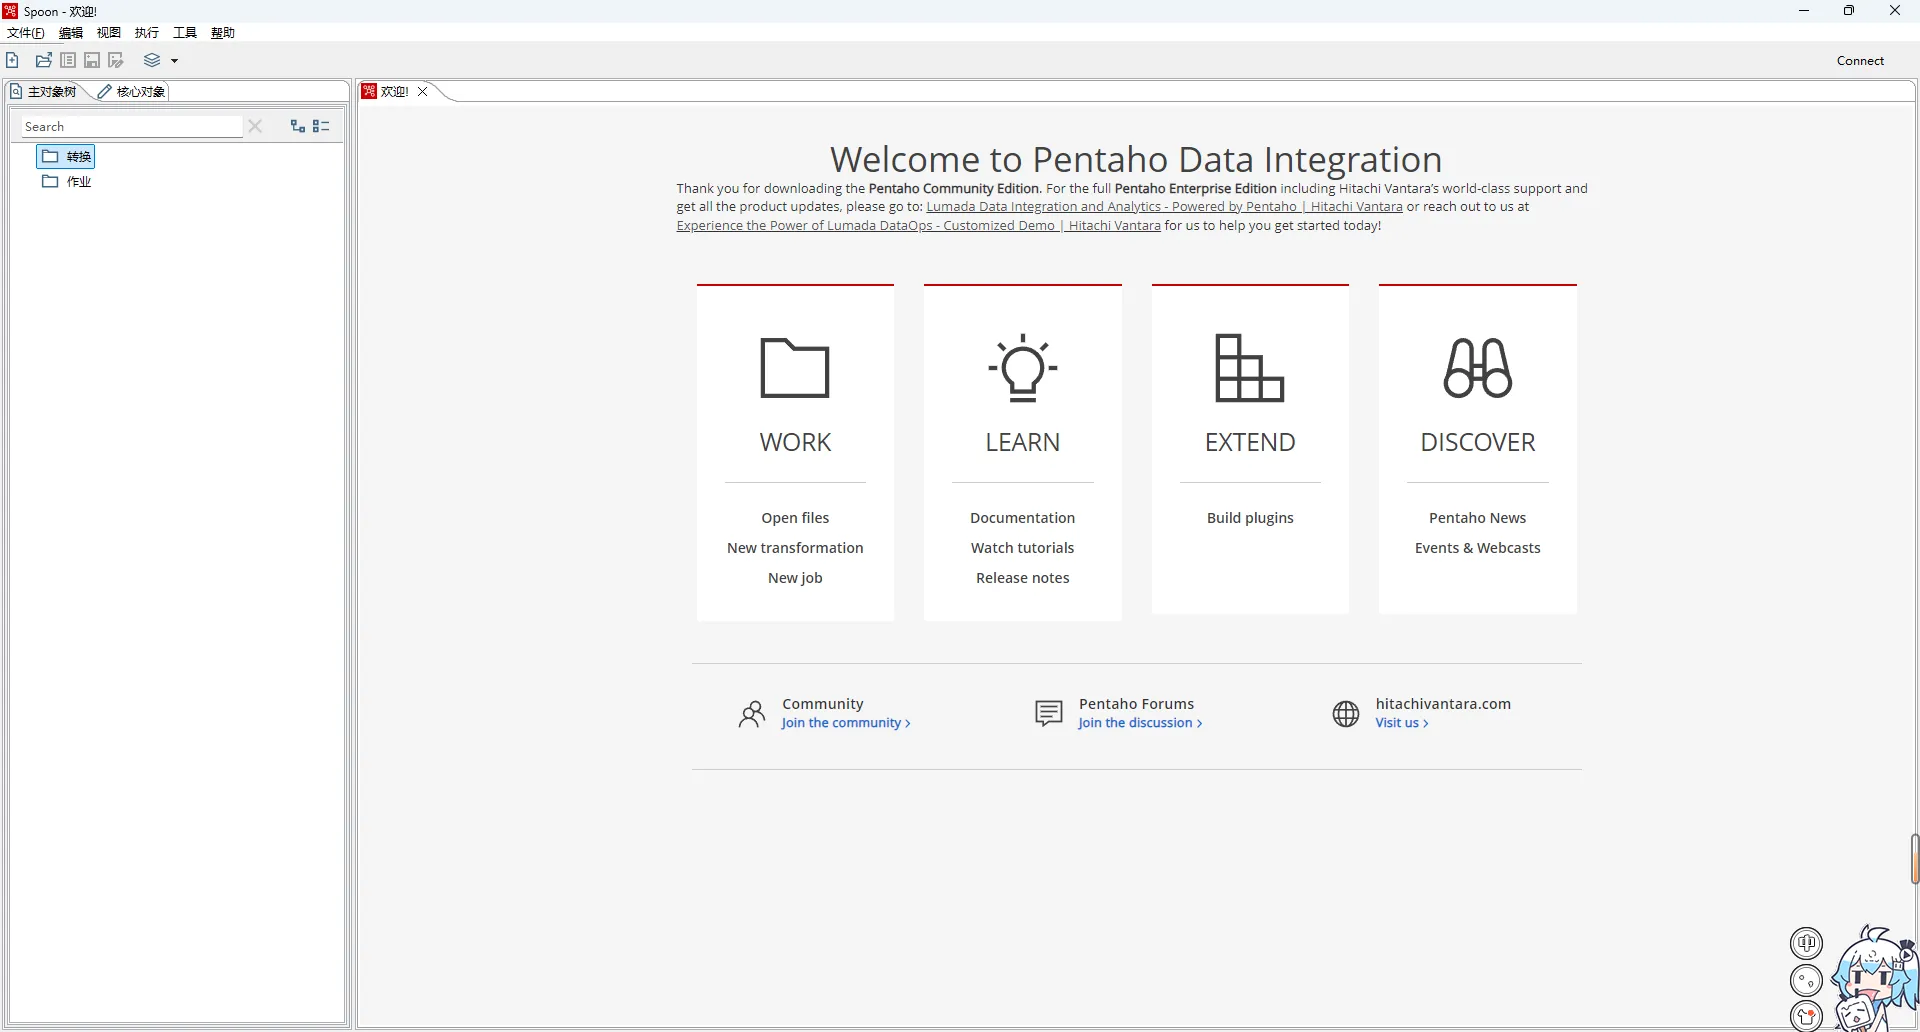This screenshot has width=1920, height=1032.
Task: Open the 执行 menu
Action: point(147,33)
